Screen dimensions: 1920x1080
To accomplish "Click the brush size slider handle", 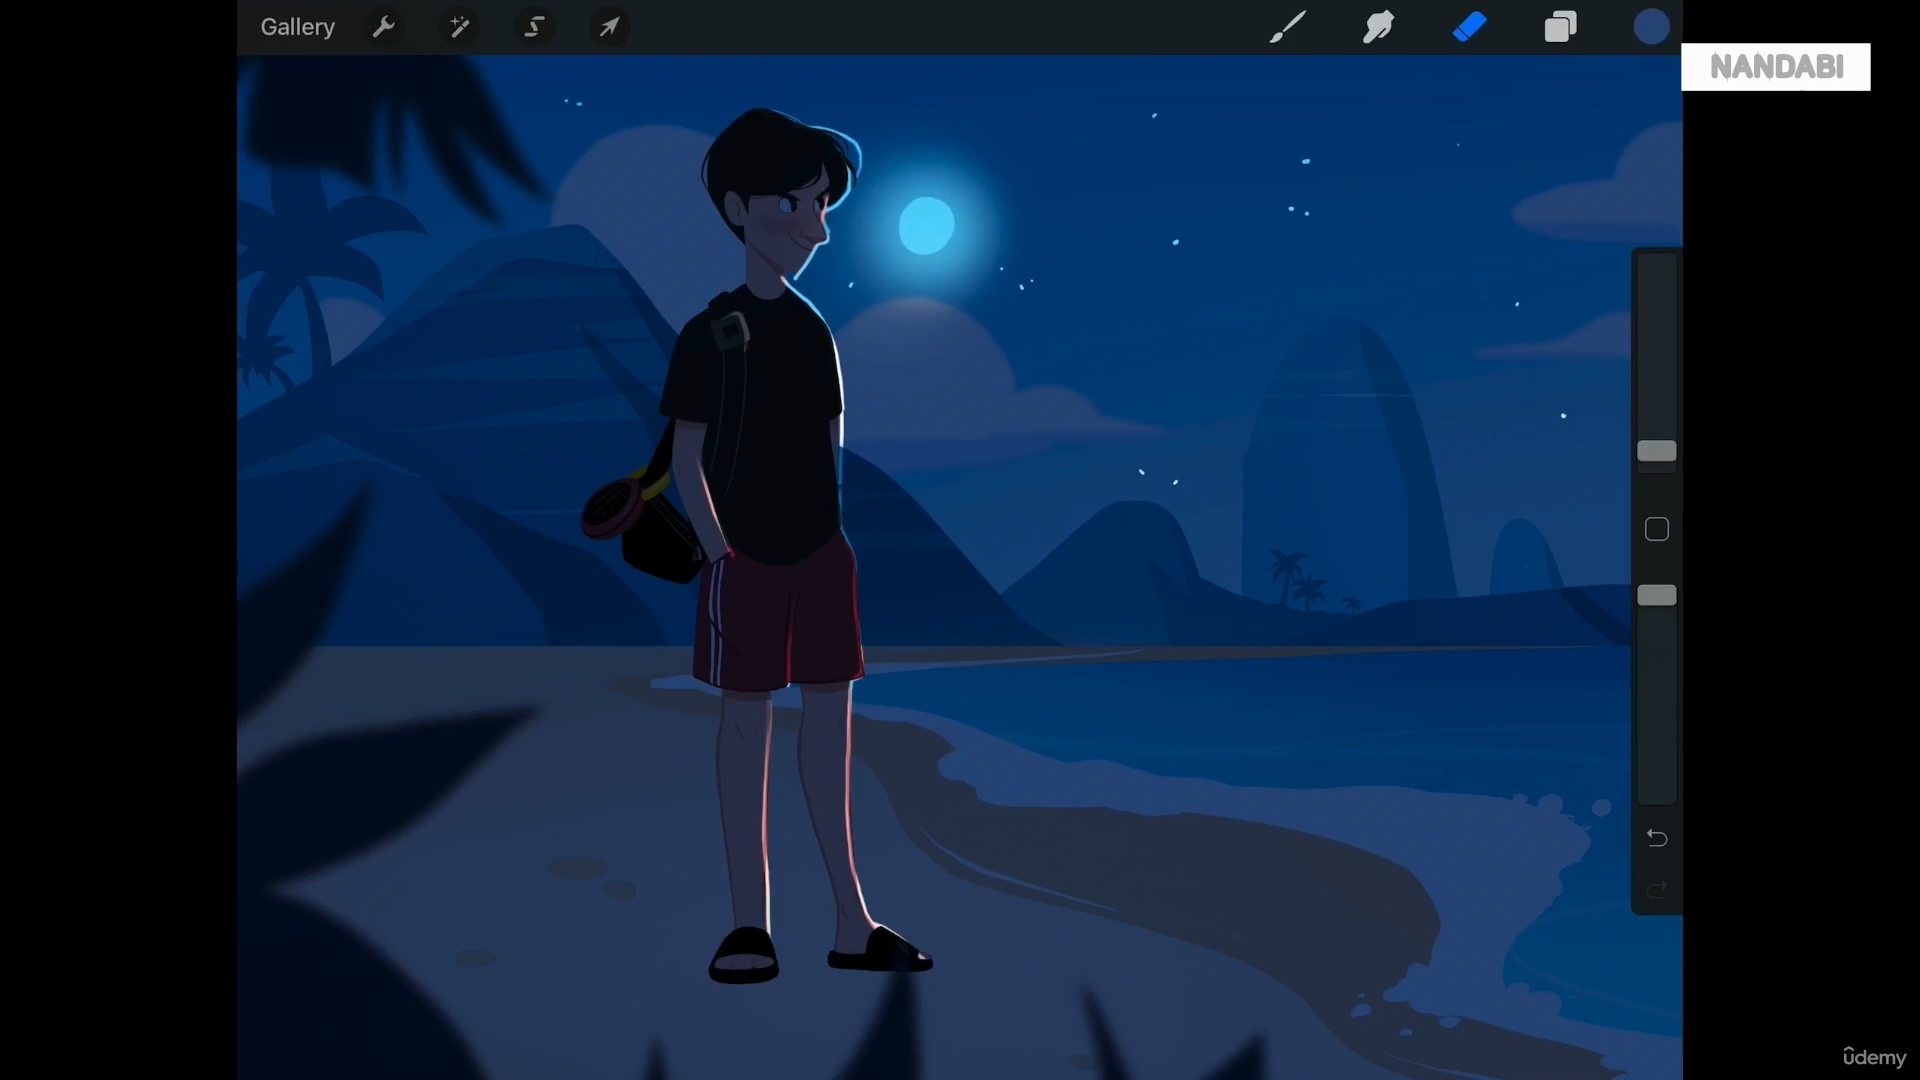I will (x=1657, y=452).
